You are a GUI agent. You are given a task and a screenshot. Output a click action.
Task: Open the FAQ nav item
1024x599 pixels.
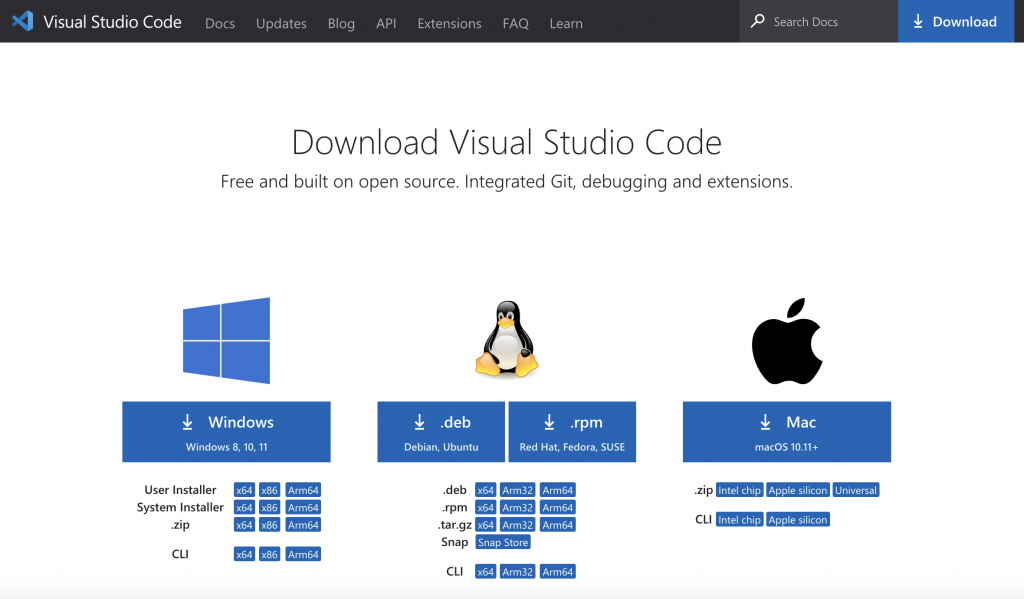tap(515, 24)
